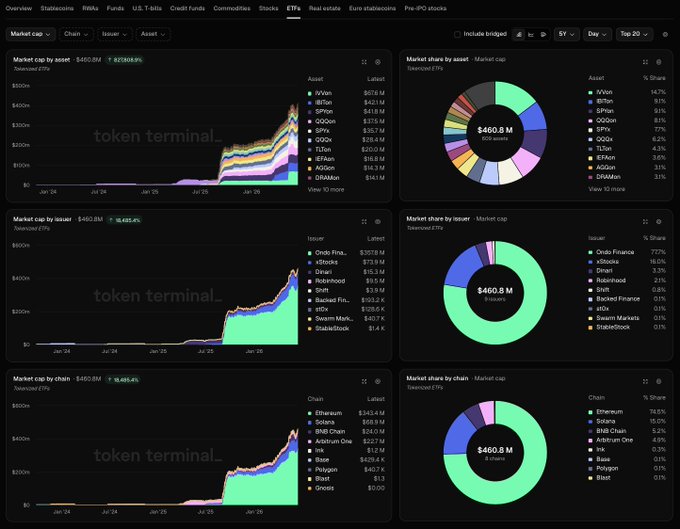Open the Credit funds tab
Viewport: 680px width, 529px height.
tap(187, 8)
